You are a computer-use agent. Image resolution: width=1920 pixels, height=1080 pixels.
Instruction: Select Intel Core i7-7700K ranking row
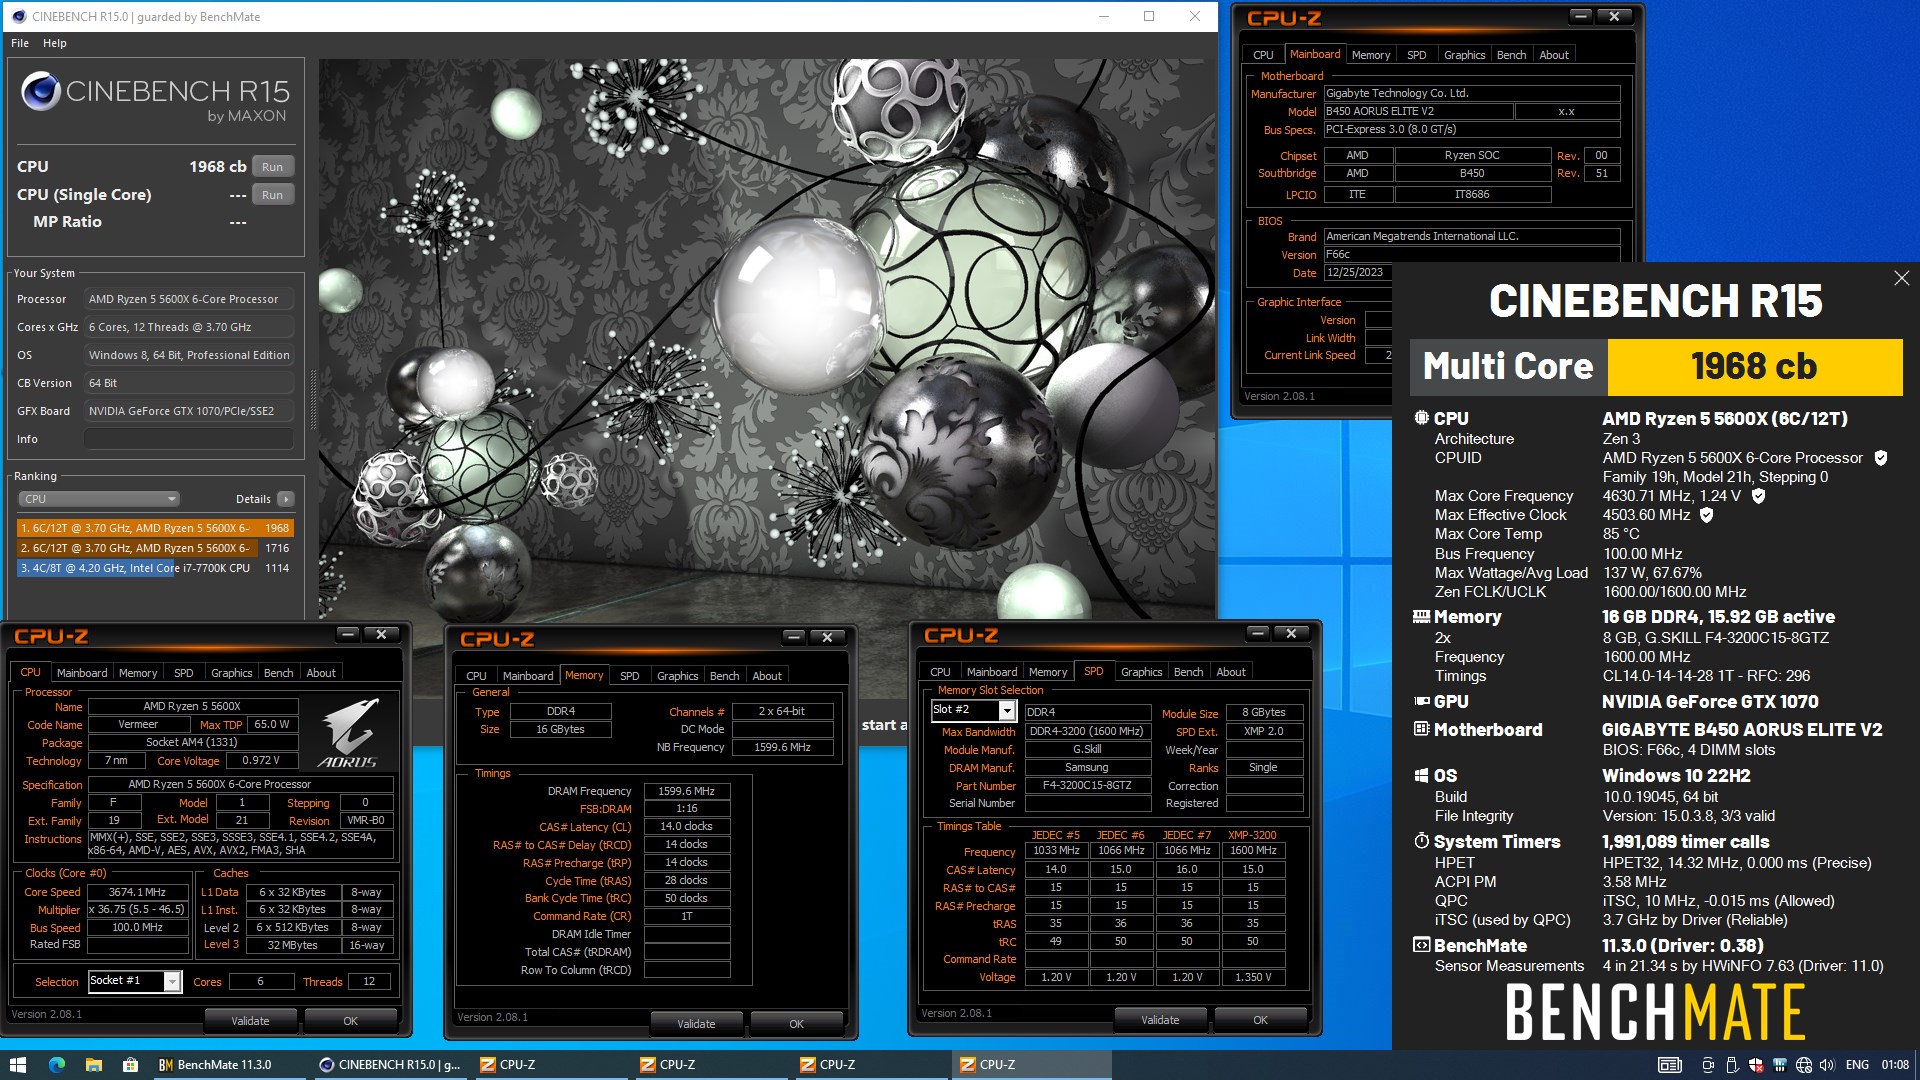coord(155,568)
